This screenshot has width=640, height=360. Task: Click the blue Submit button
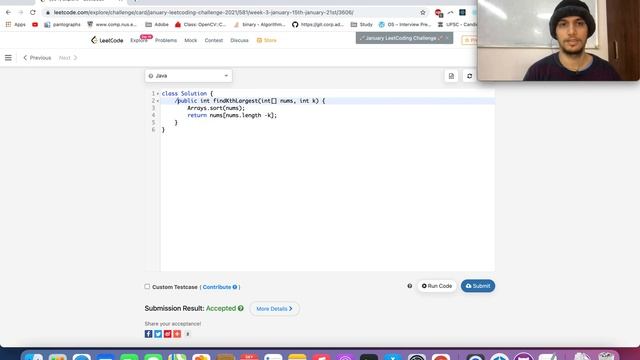pos(478,286)
